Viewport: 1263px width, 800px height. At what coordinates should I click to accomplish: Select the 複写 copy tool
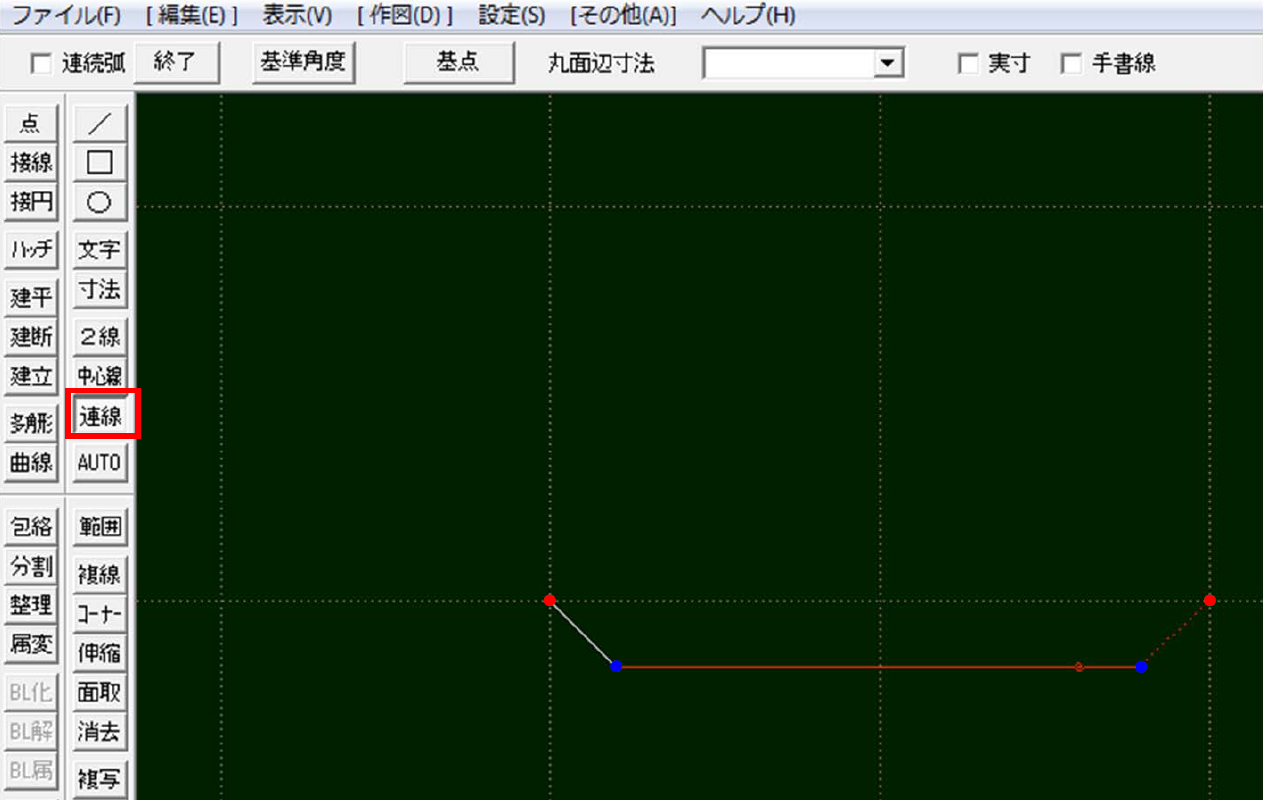click(x=100, y=779)
